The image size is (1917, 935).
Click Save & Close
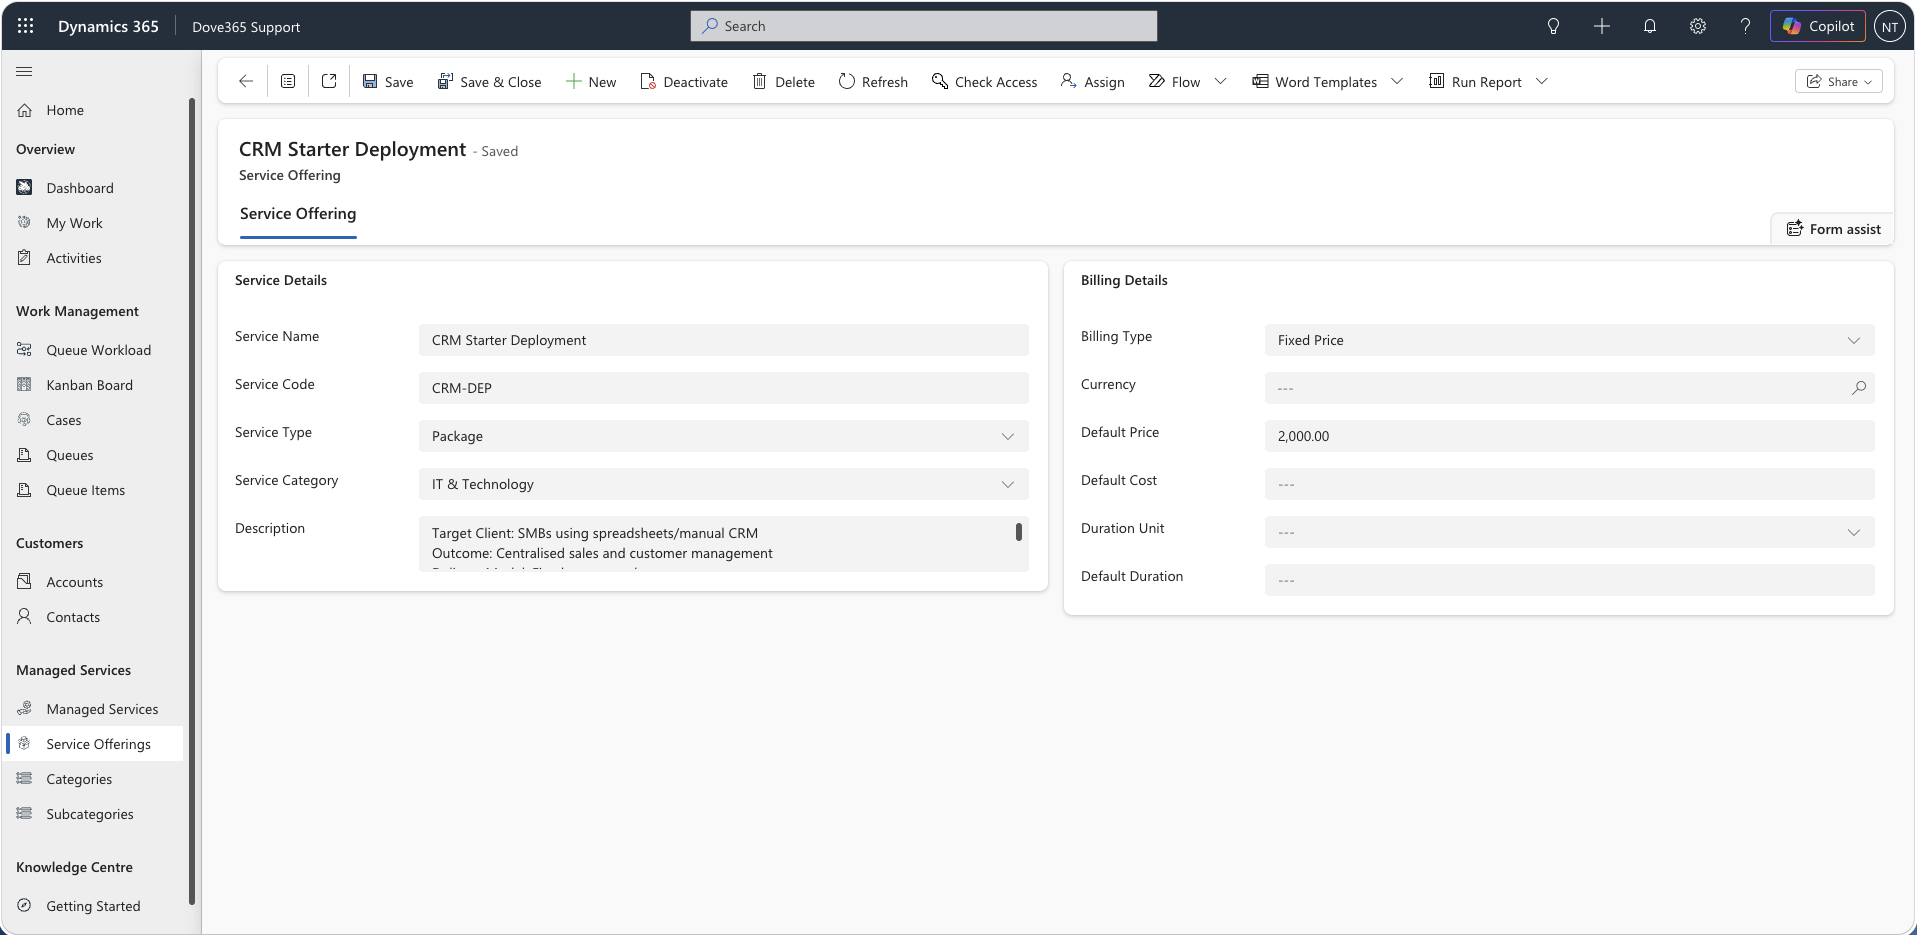click(490, 82)
